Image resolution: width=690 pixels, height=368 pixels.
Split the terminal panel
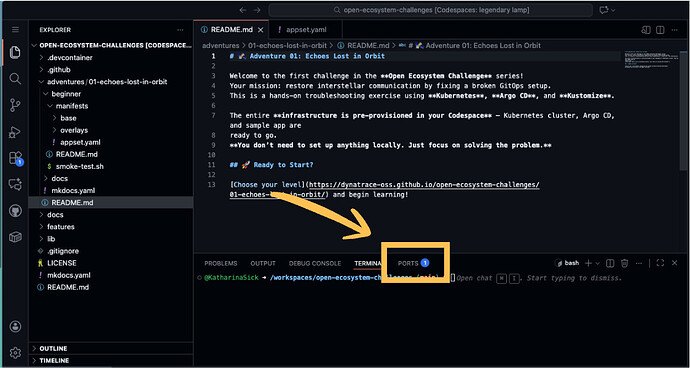610,263
